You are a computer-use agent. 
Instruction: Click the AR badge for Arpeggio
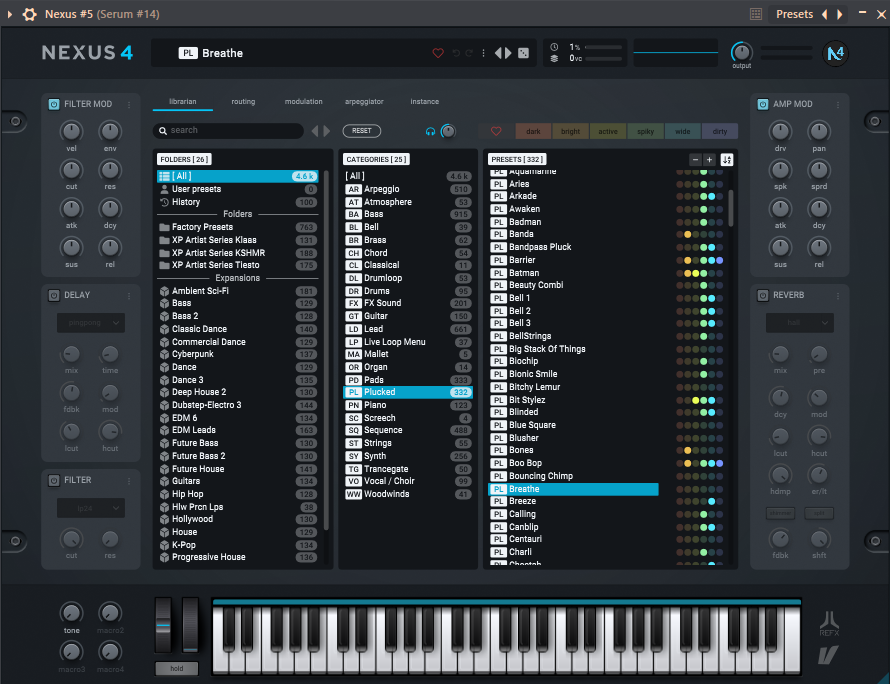click(x=354, y=189)
